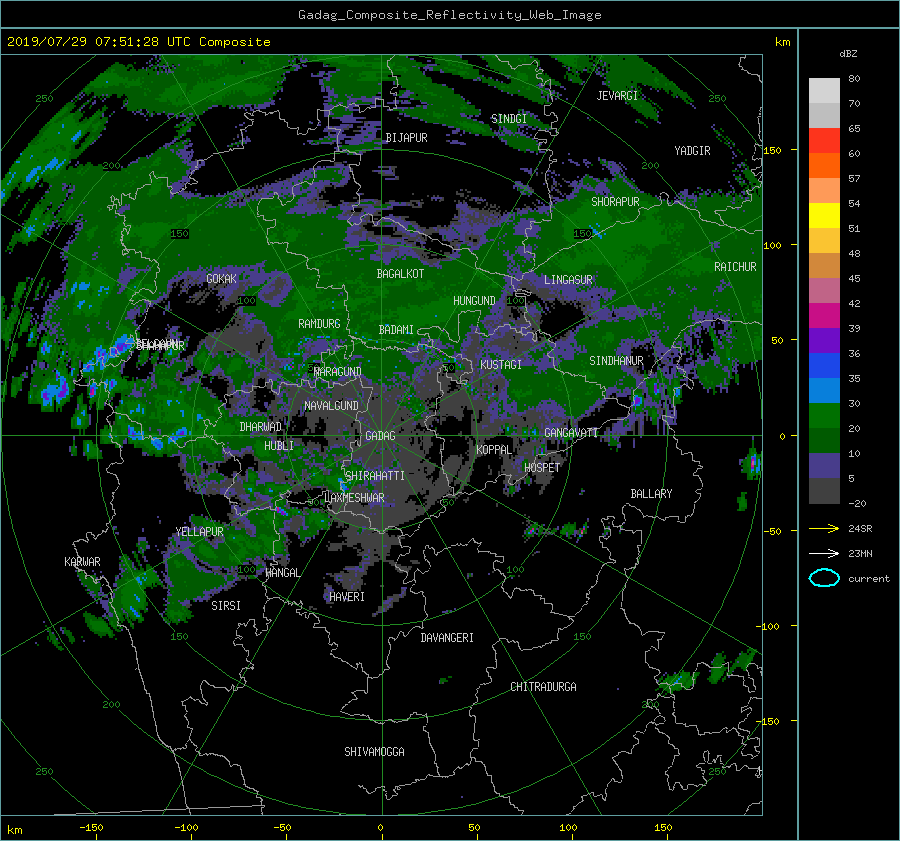Click the '23MN' legend text

point(860,554)
